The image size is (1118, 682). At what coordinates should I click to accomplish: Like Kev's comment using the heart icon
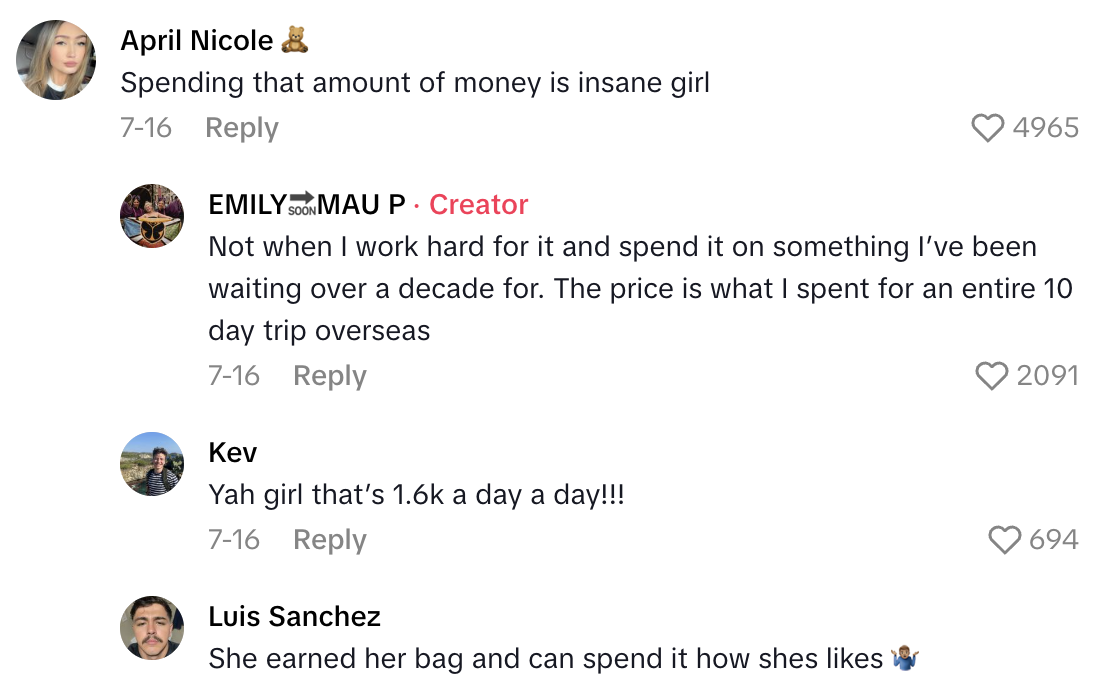pos(1003,539)
